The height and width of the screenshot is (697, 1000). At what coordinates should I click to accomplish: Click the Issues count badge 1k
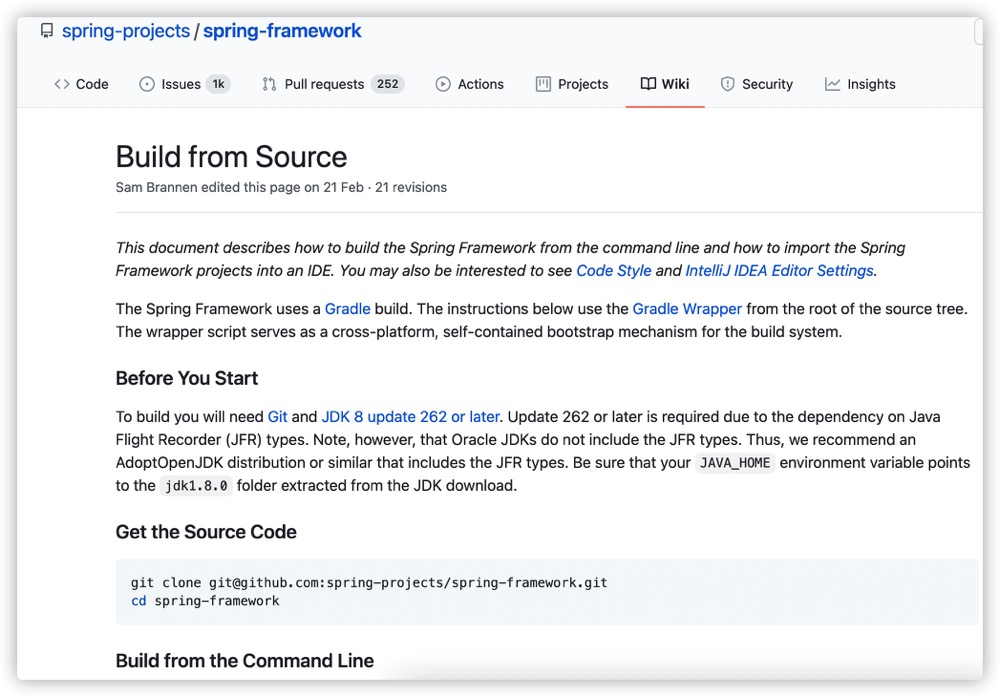218,84
